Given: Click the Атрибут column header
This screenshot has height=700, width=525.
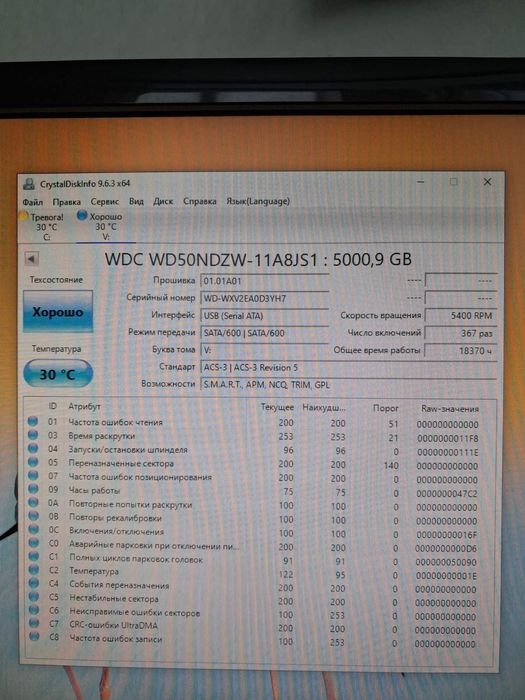Looking at the screenshot, I should [84, 407].
